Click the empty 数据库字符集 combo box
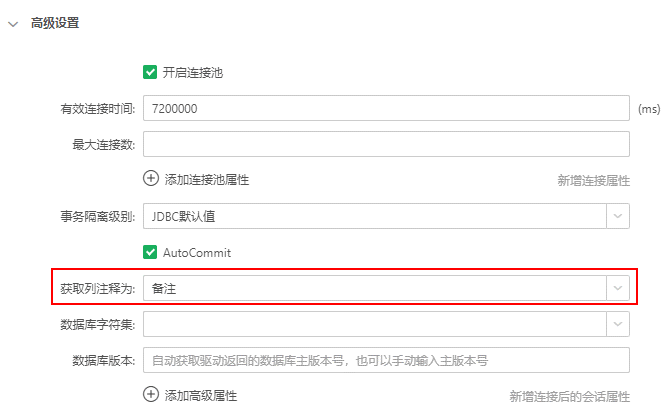The width and height of the screenshot is (670, 411). [x=374, y=324]
